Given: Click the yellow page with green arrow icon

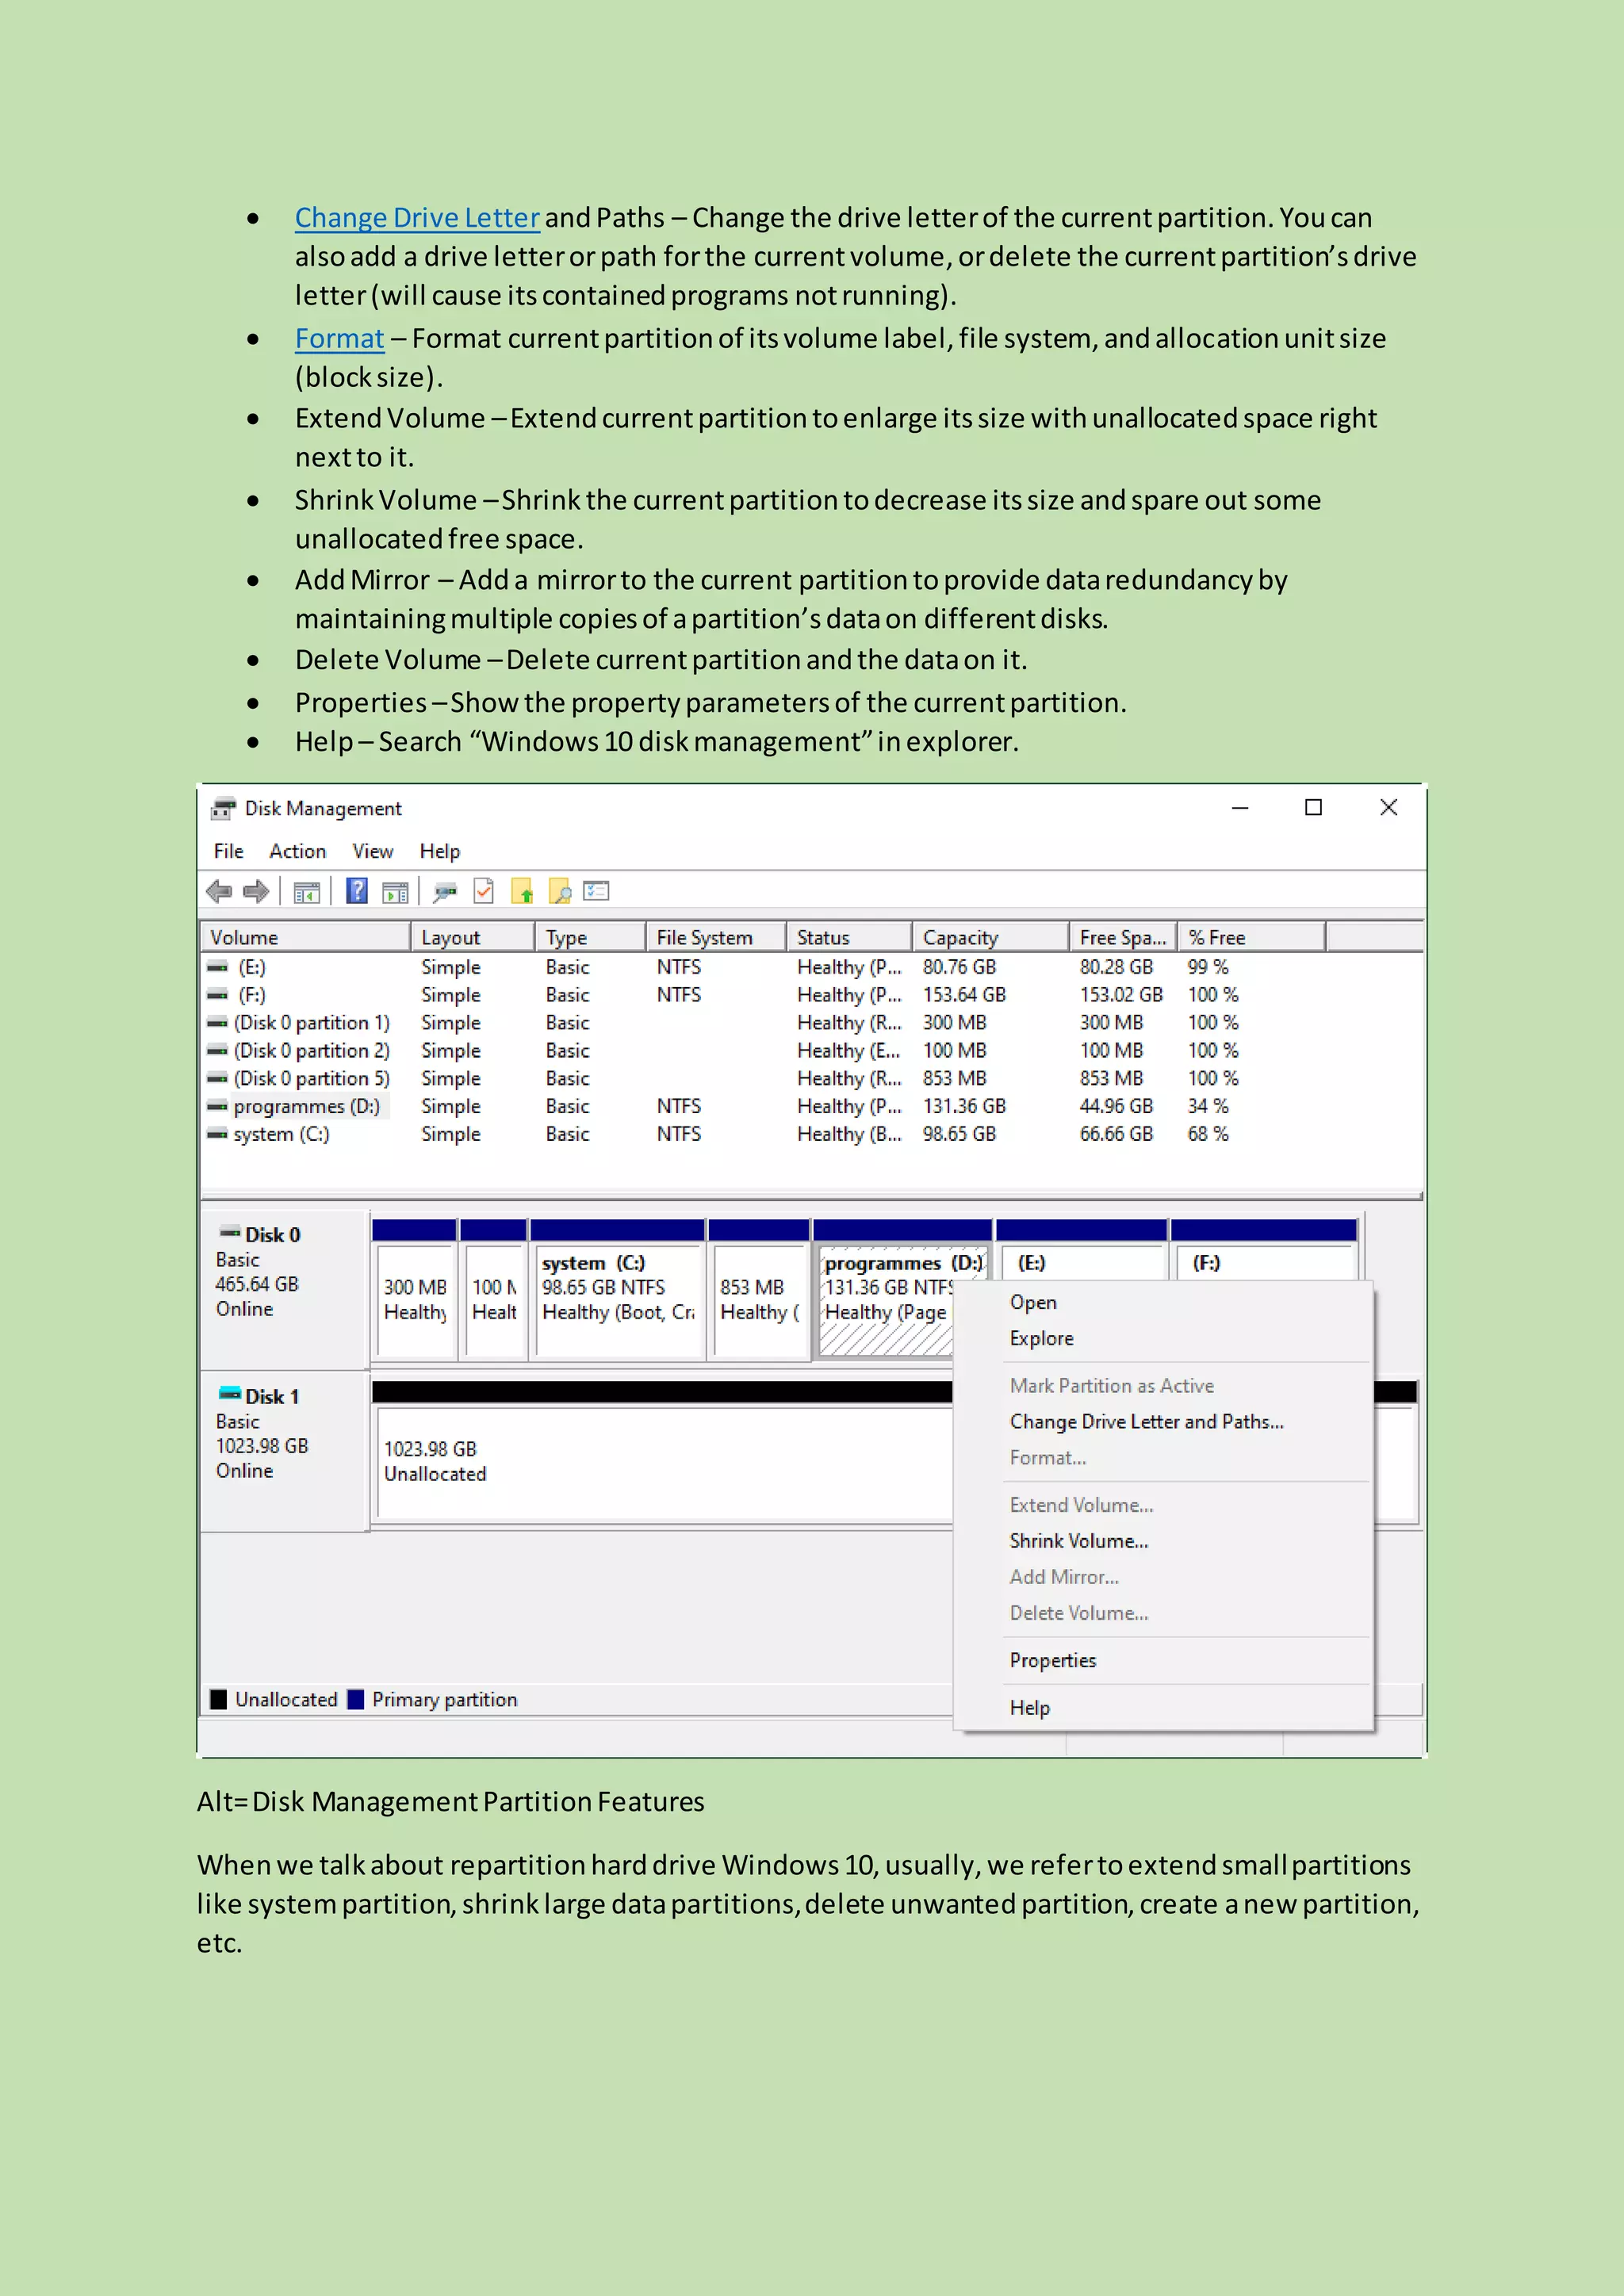Looking at the screenshot, I should (522, 891).
